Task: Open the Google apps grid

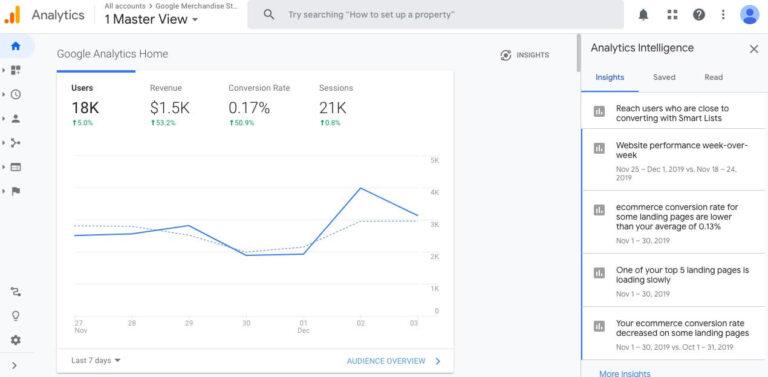Action: [x=672, y=15]
